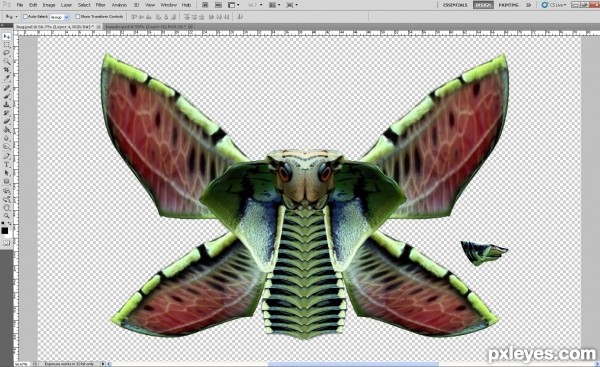Open the Select menu
The image size is (600, 367).
[x=84, y=5]
